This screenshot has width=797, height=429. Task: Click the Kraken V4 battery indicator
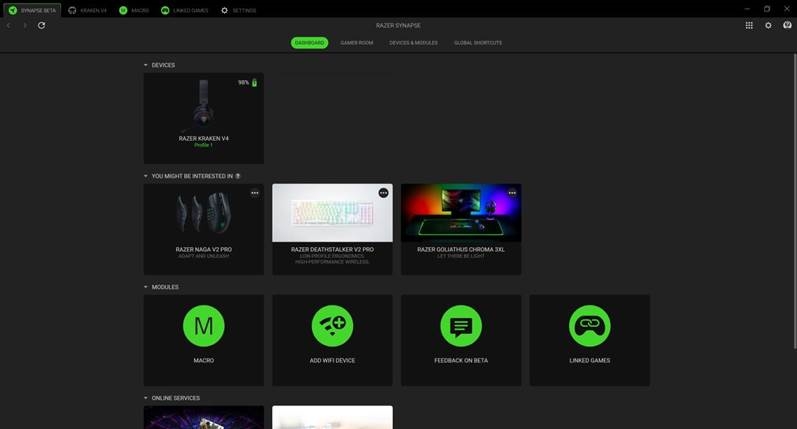pos(248,82)
